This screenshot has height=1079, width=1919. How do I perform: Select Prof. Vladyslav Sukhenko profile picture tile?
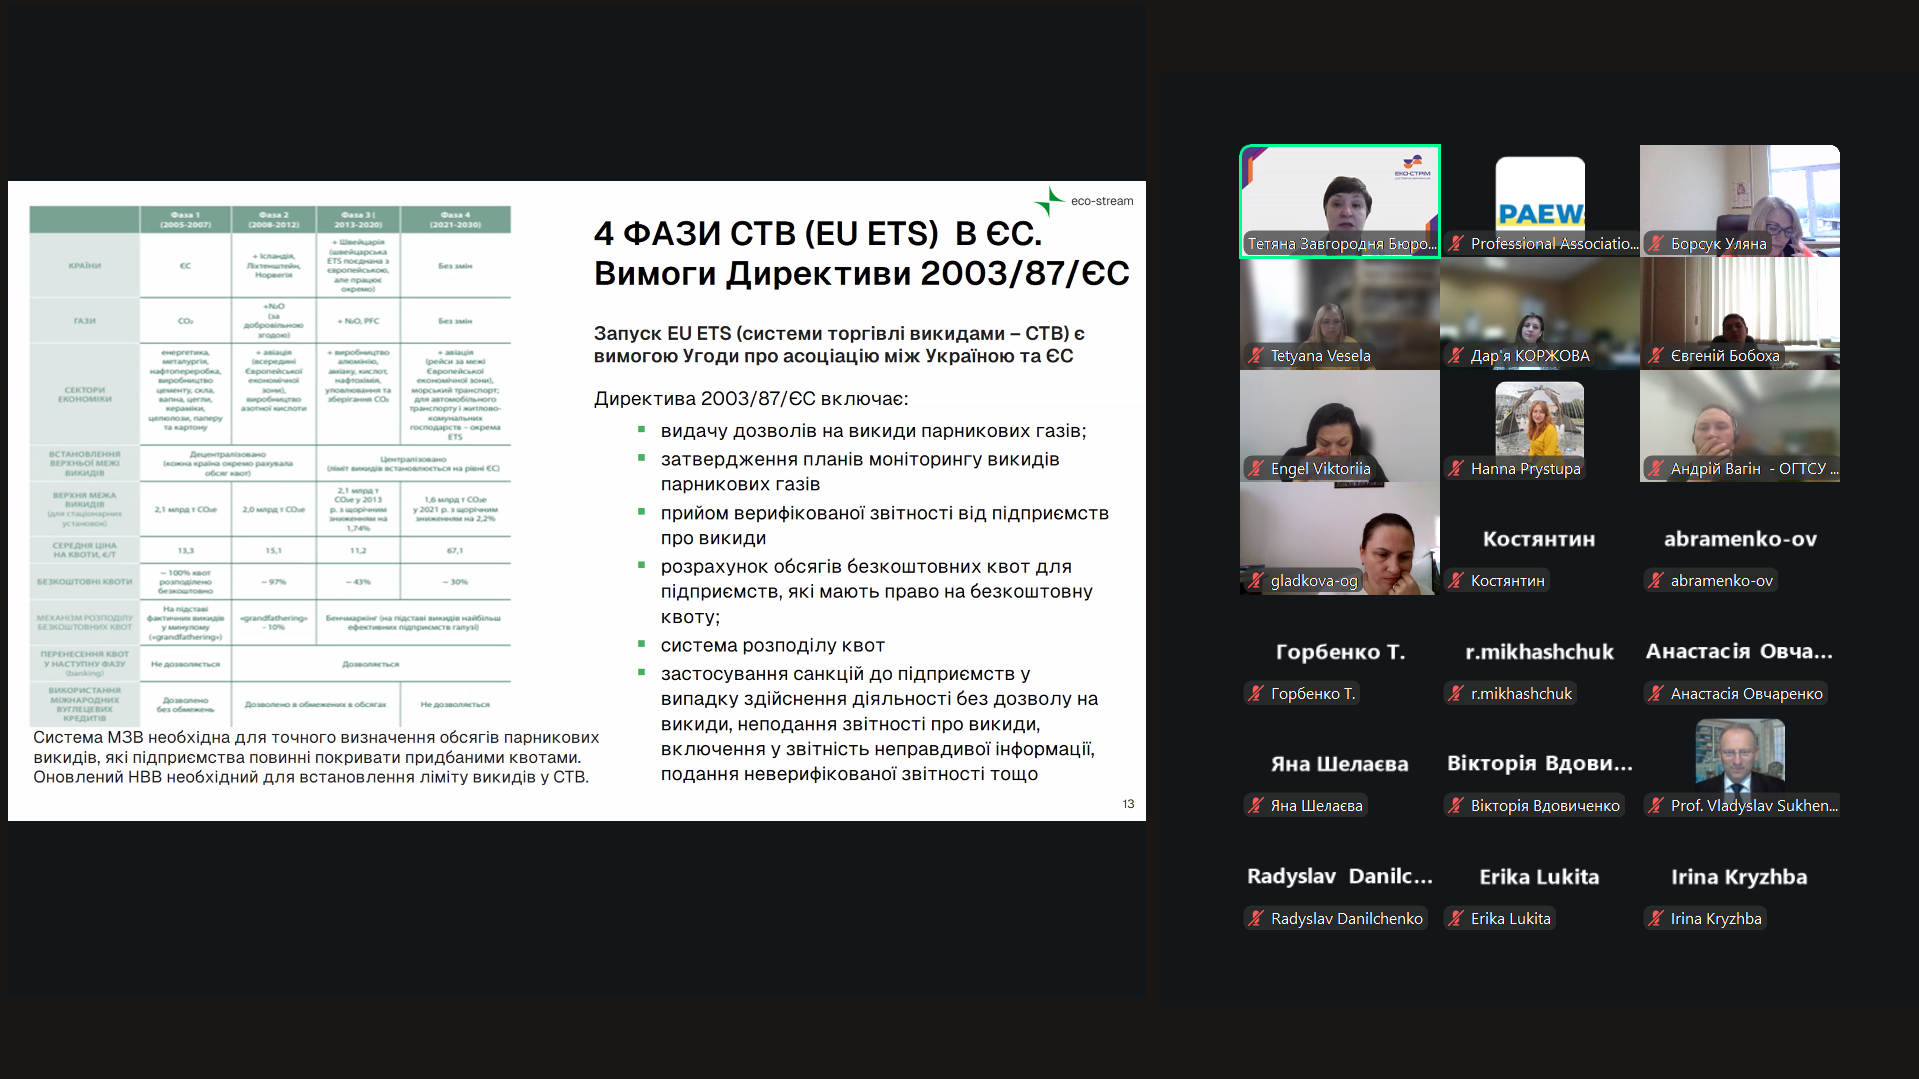(x=1739, y=756)
